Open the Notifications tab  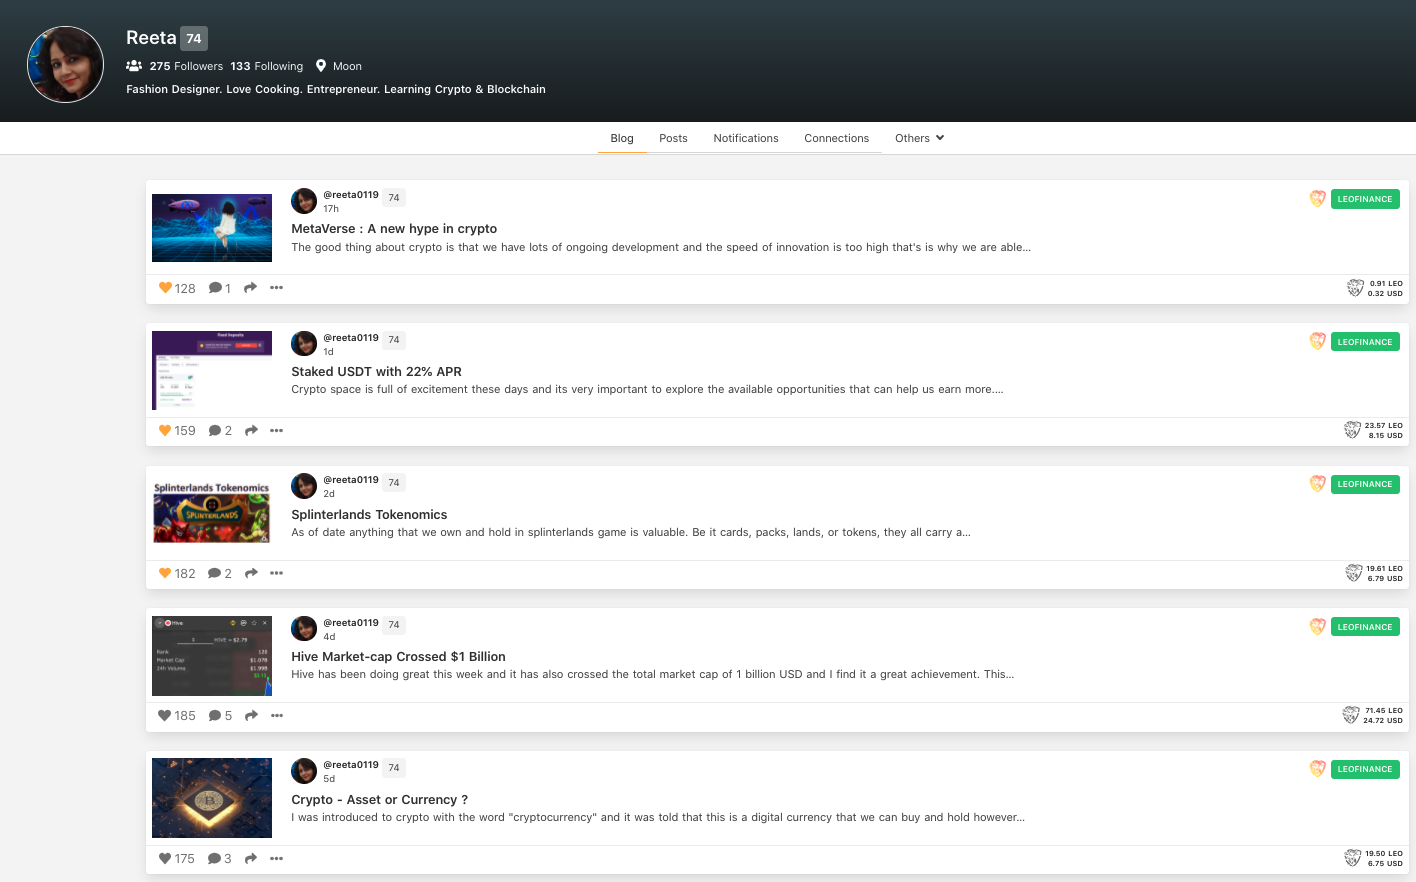pos(746,138)
